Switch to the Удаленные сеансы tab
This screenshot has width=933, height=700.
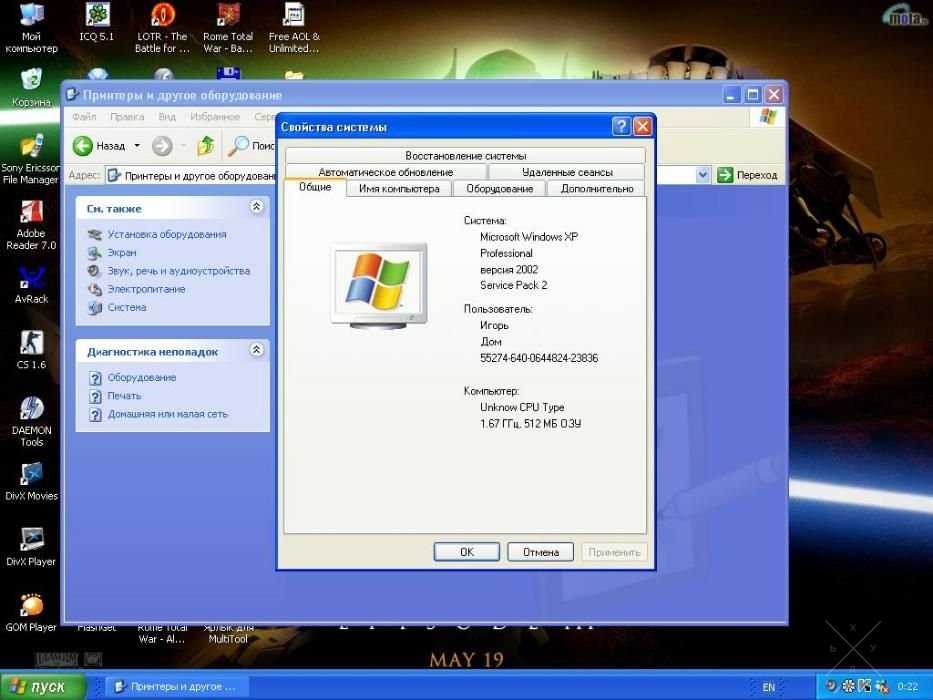(x=567, y=172)
